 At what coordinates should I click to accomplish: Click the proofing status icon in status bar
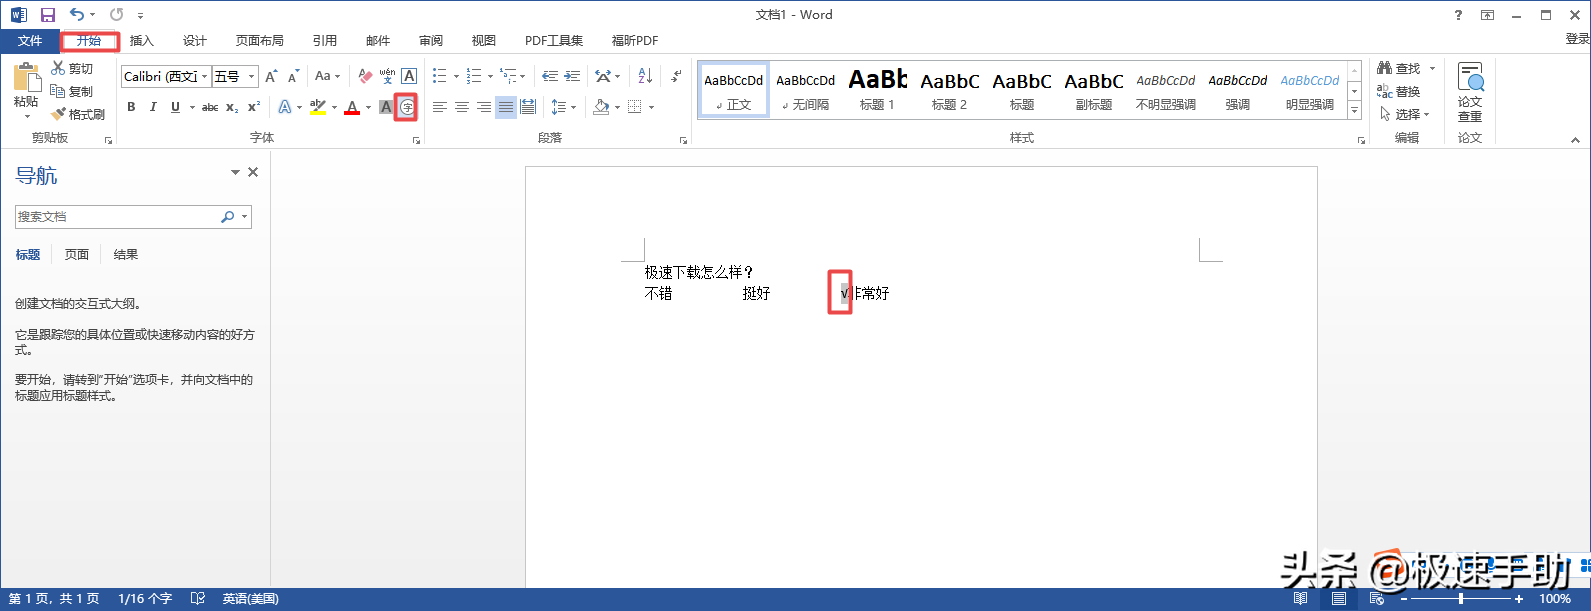[198, 598]
